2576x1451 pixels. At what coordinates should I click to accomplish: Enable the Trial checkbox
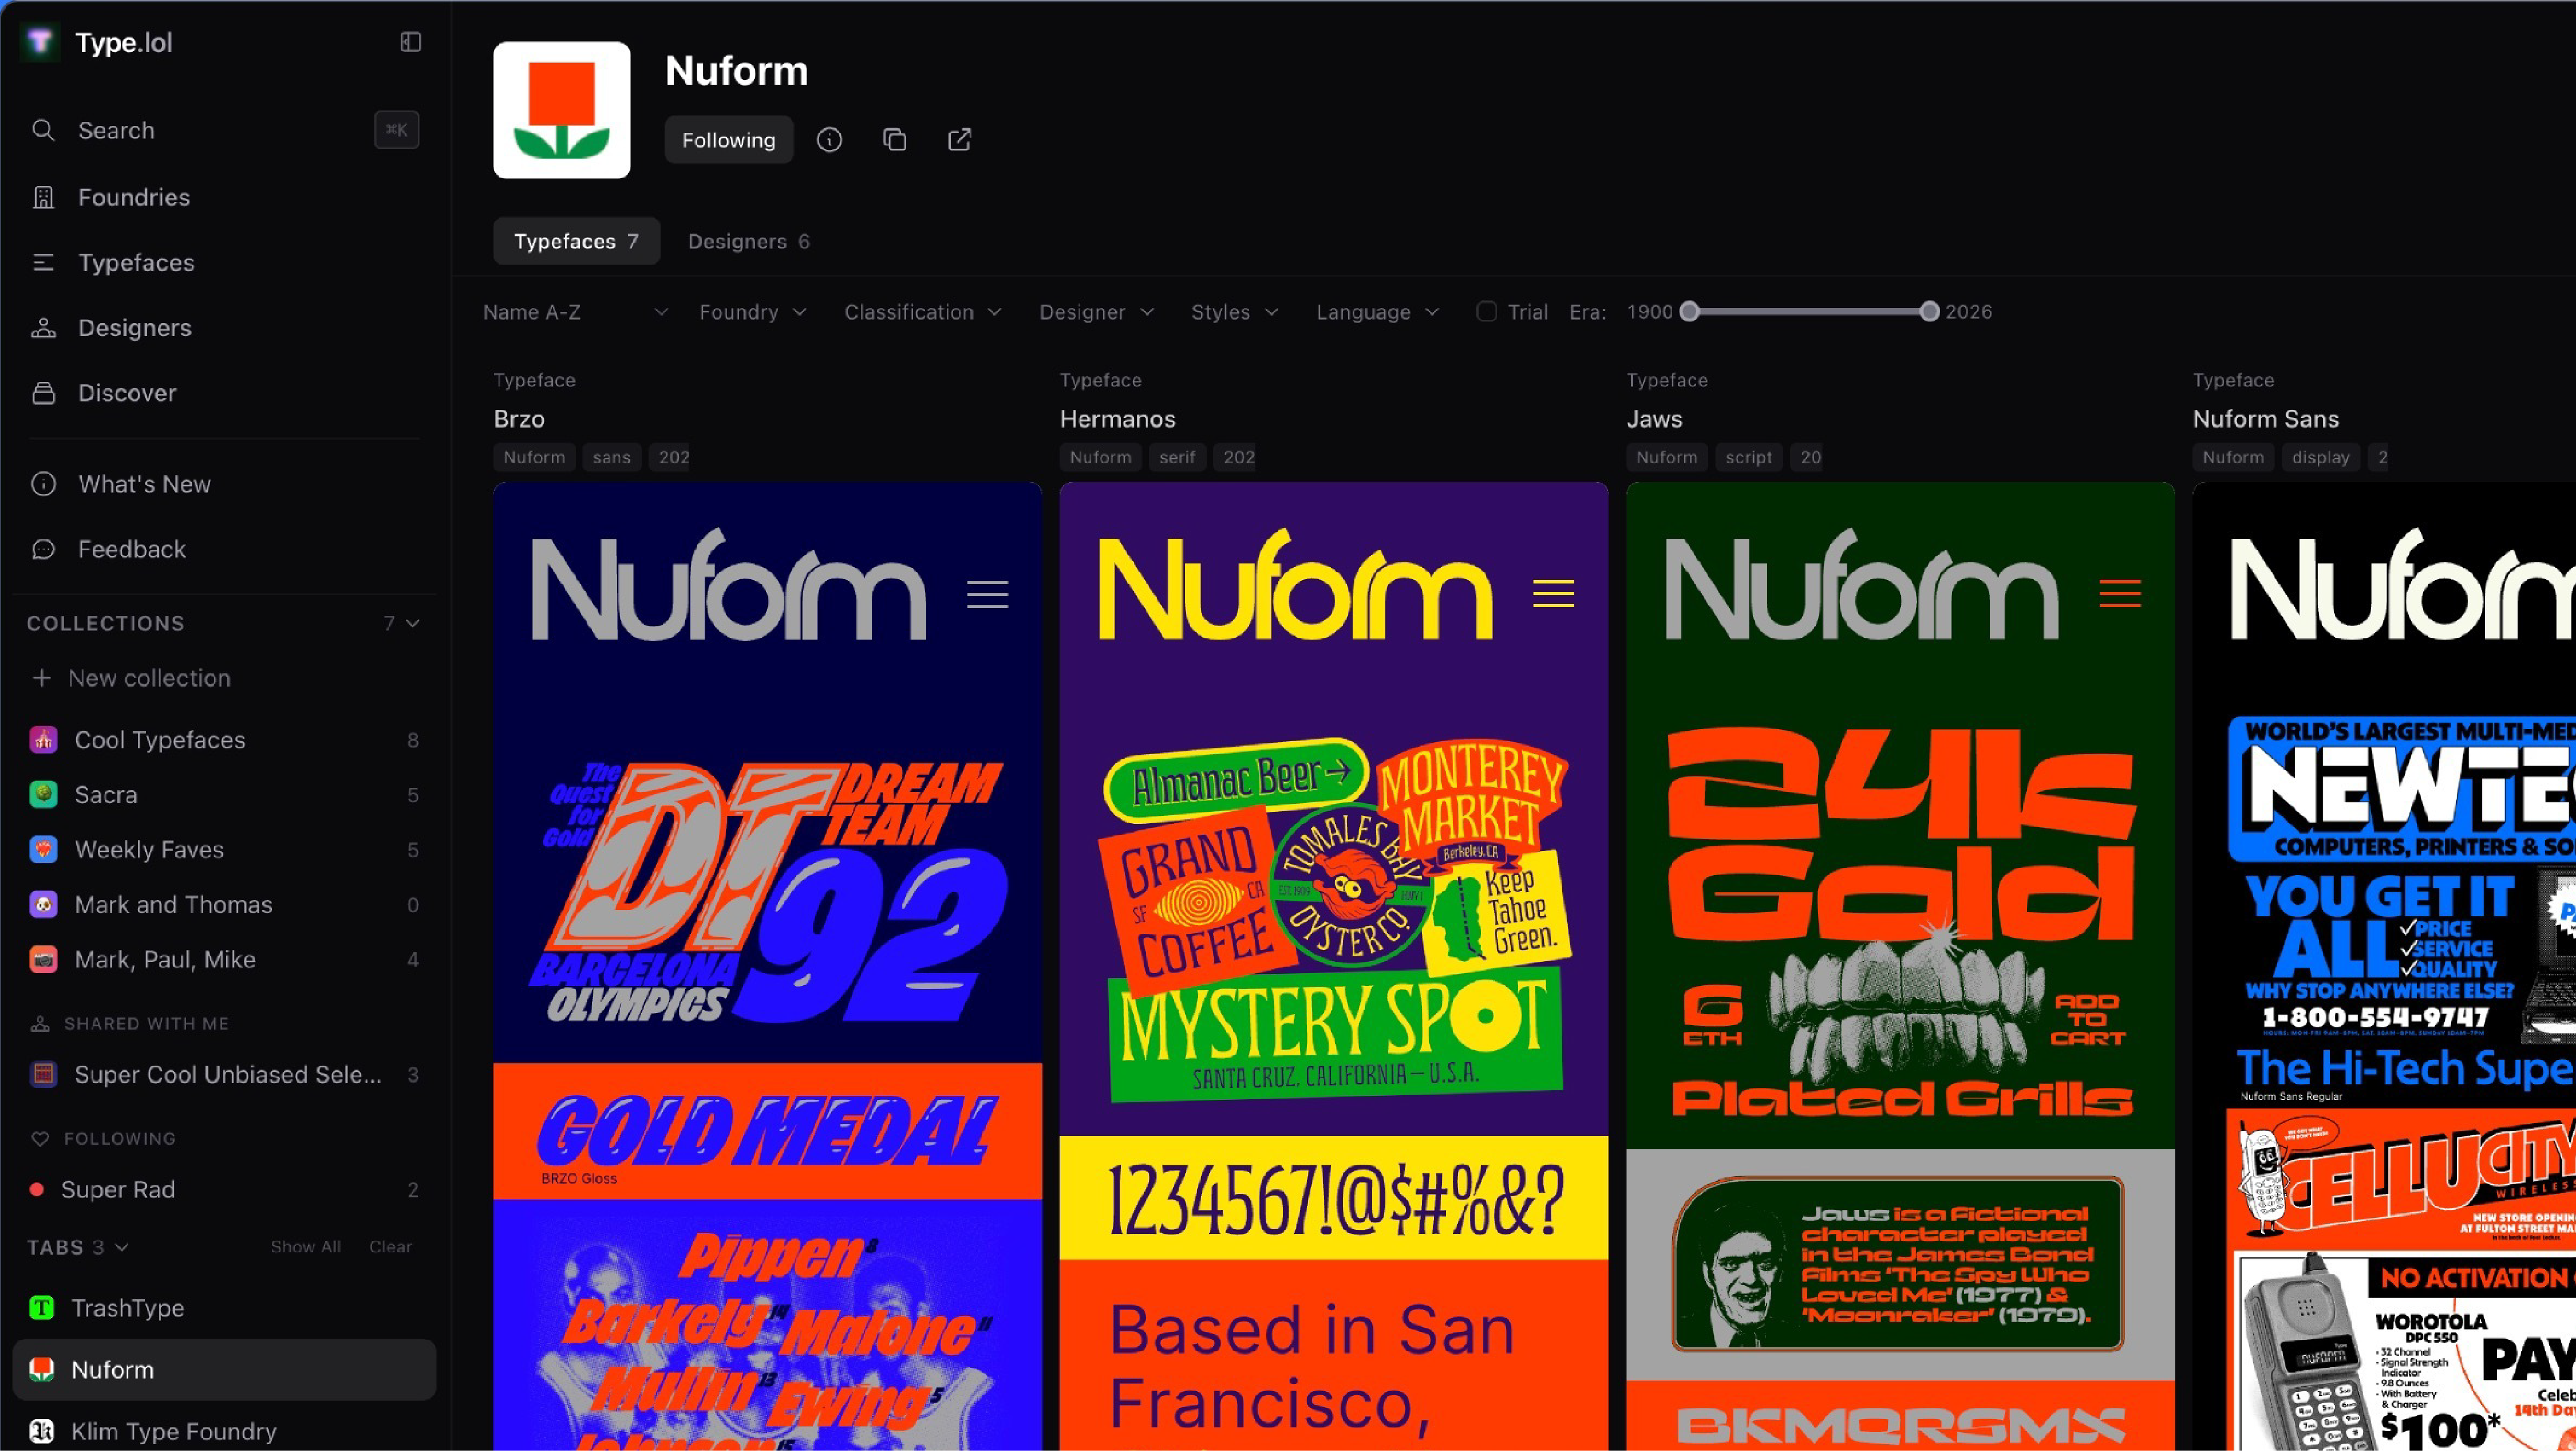(1486, 312)
